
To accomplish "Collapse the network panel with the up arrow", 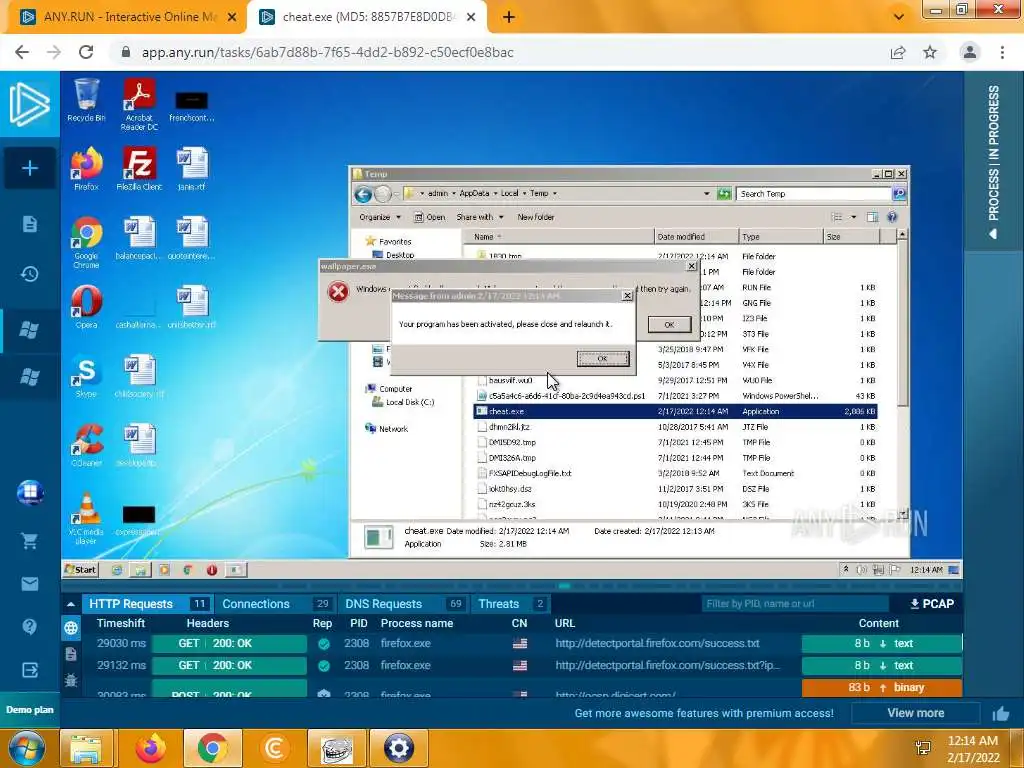I will [x=71, y=604].
